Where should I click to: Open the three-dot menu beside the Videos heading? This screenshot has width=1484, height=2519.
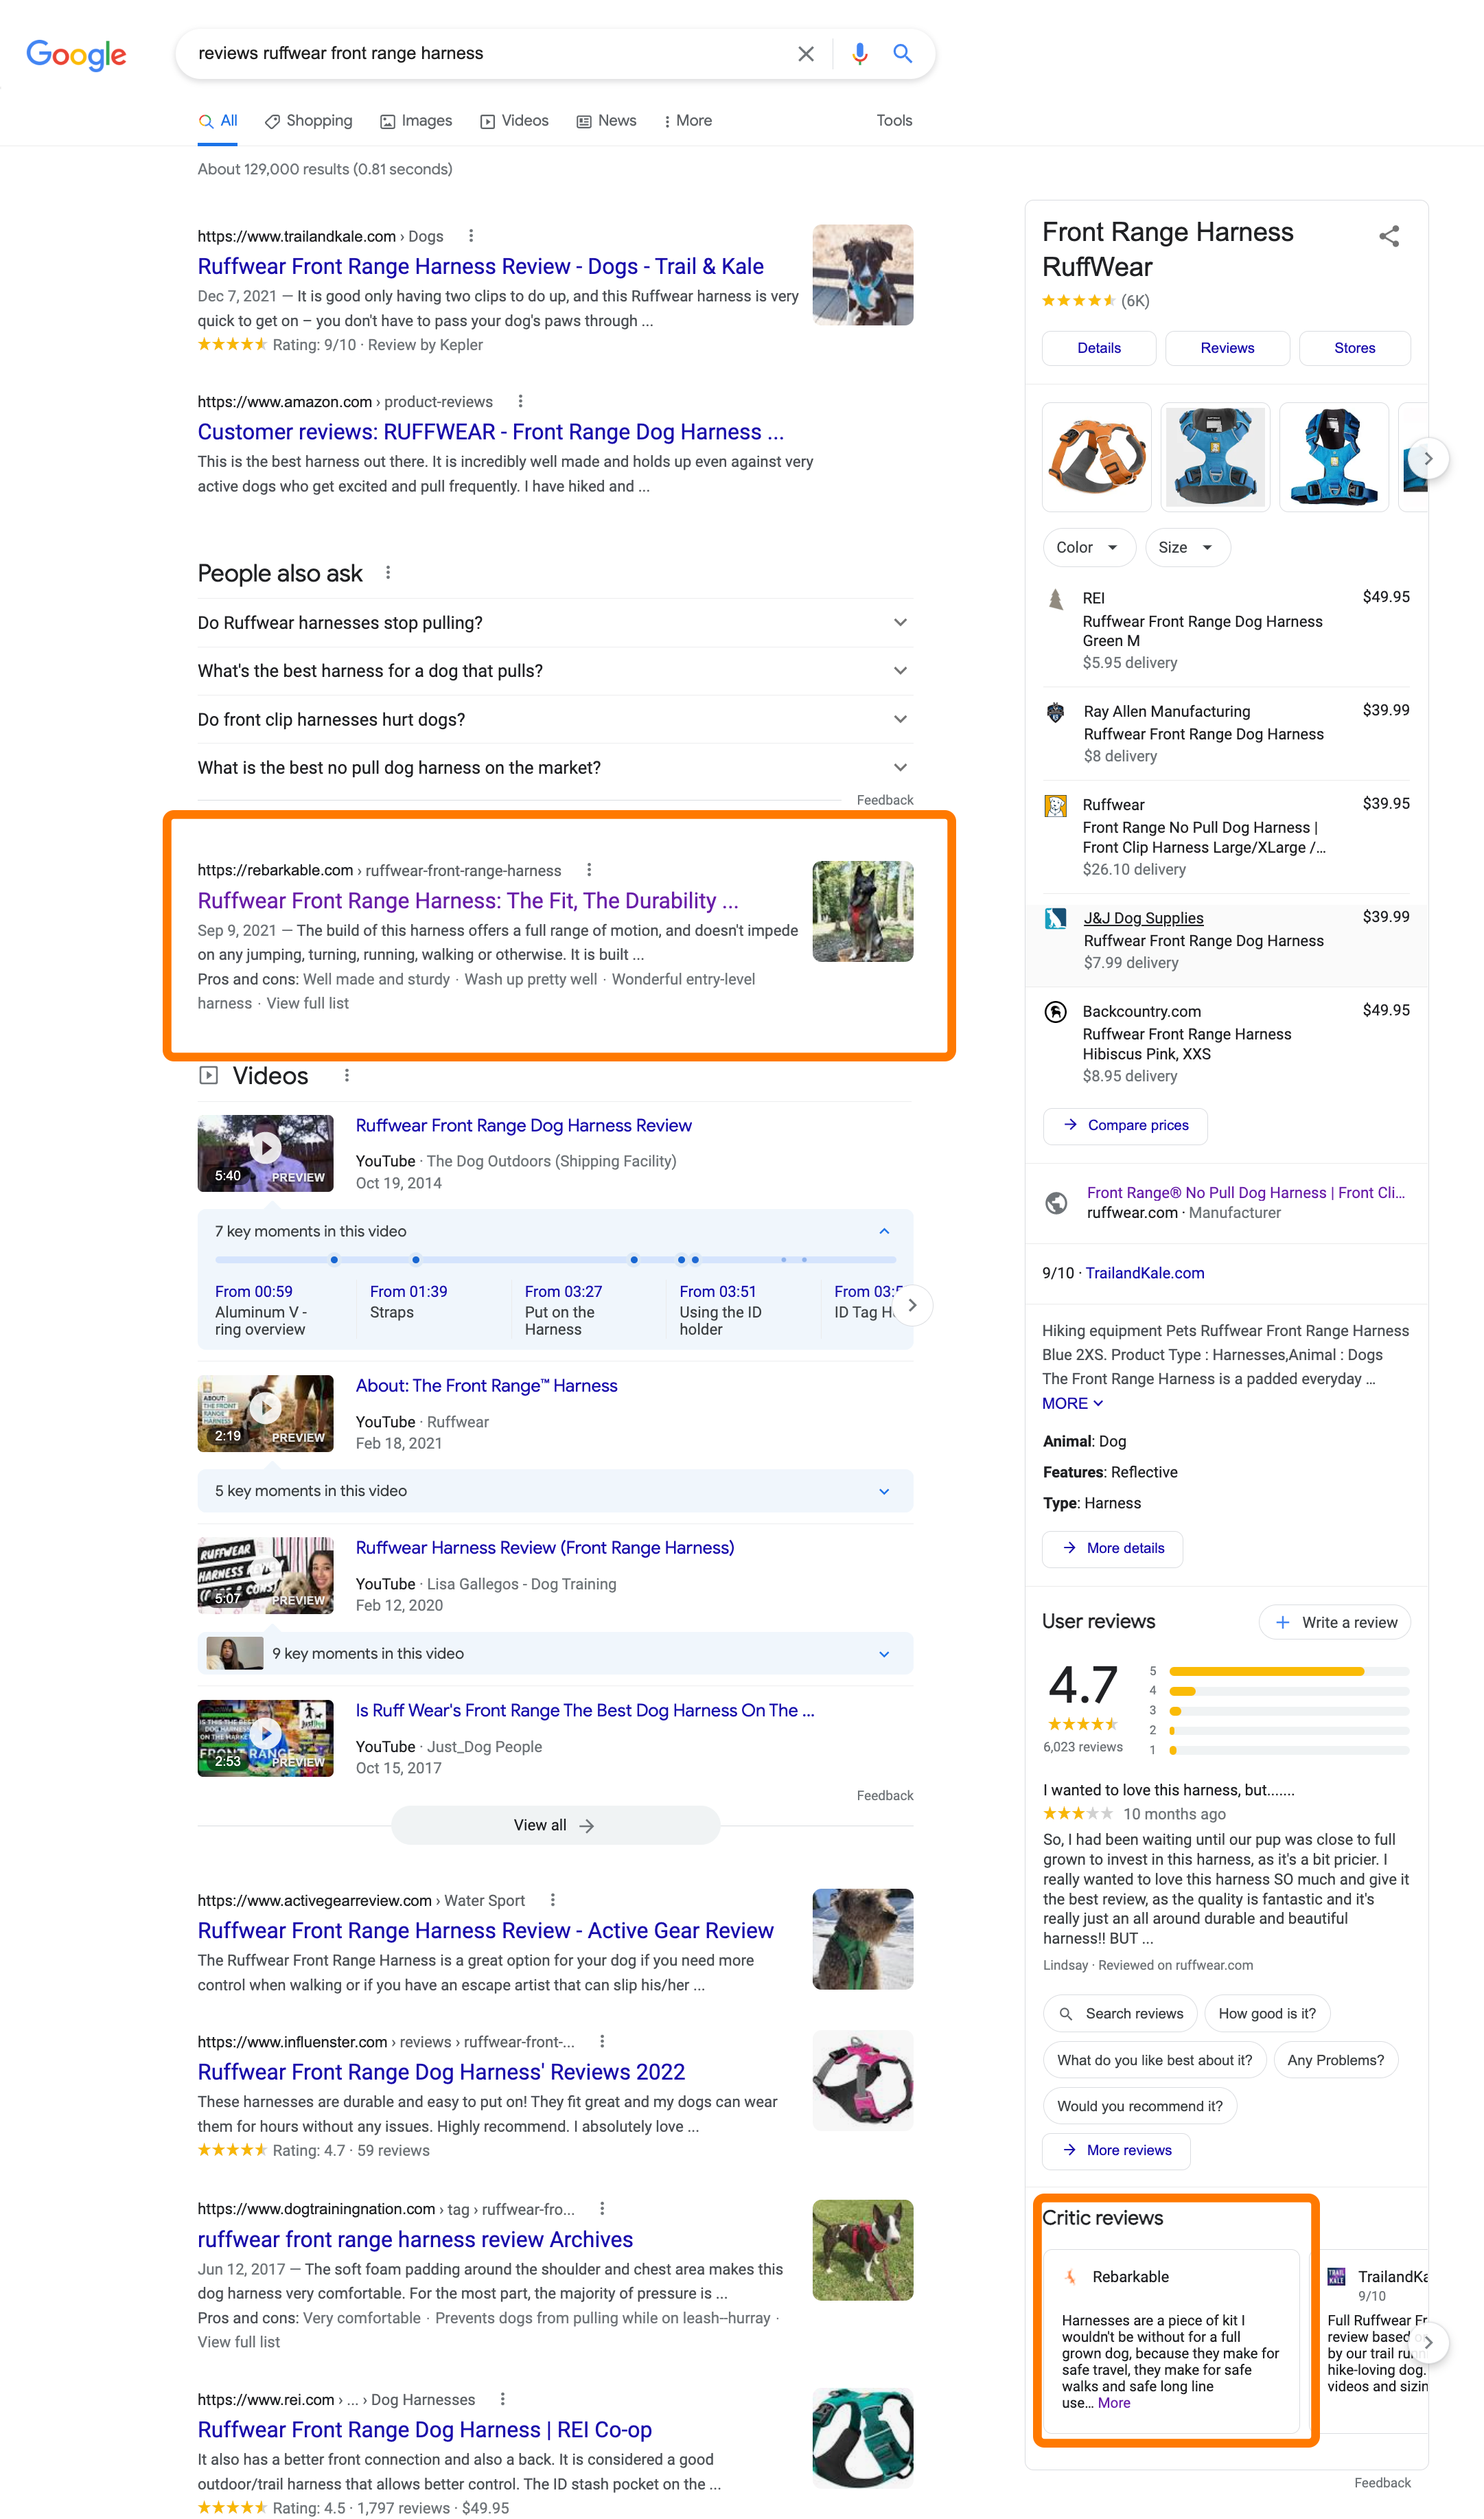point(347,1075)
